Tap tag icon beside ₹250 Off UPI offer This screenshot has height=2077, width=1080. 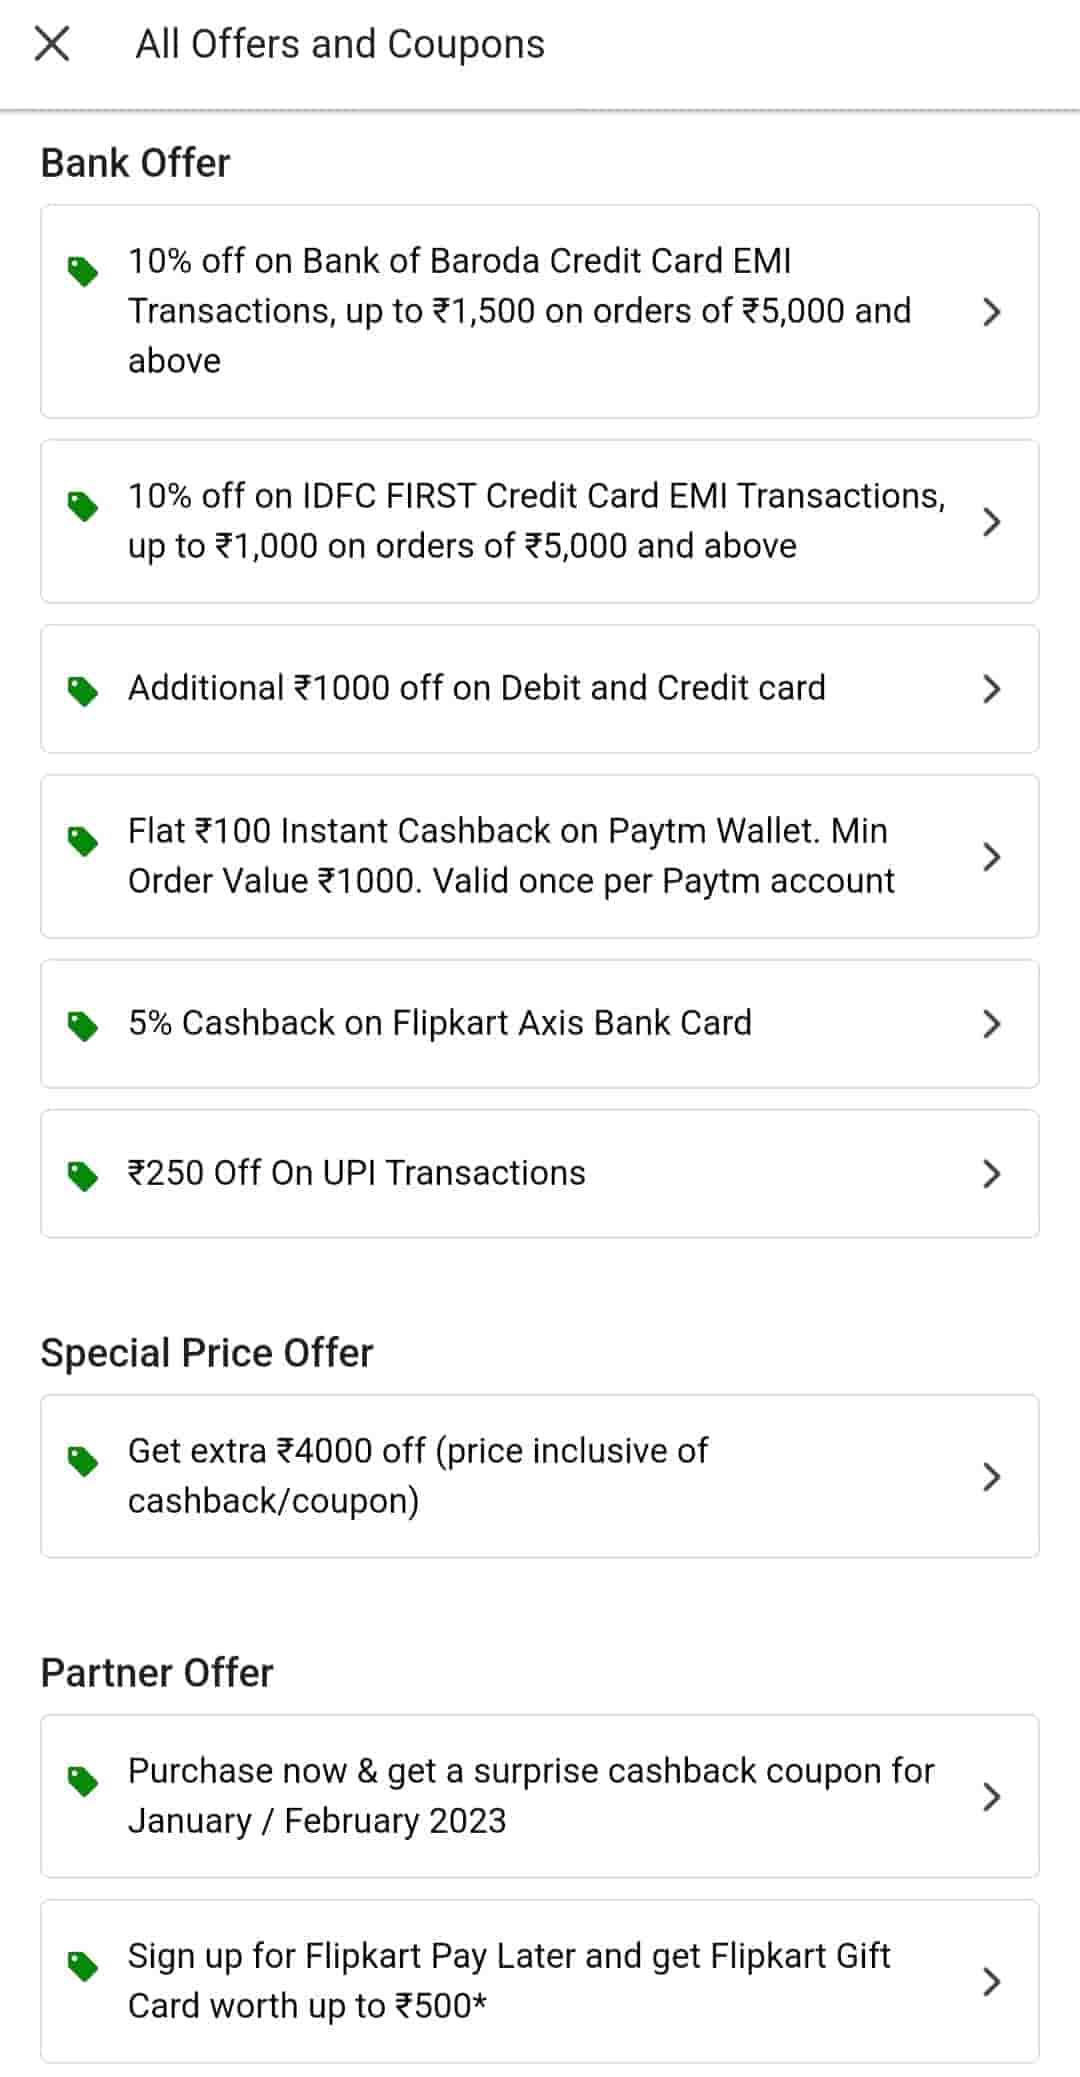coord(83,1175)
